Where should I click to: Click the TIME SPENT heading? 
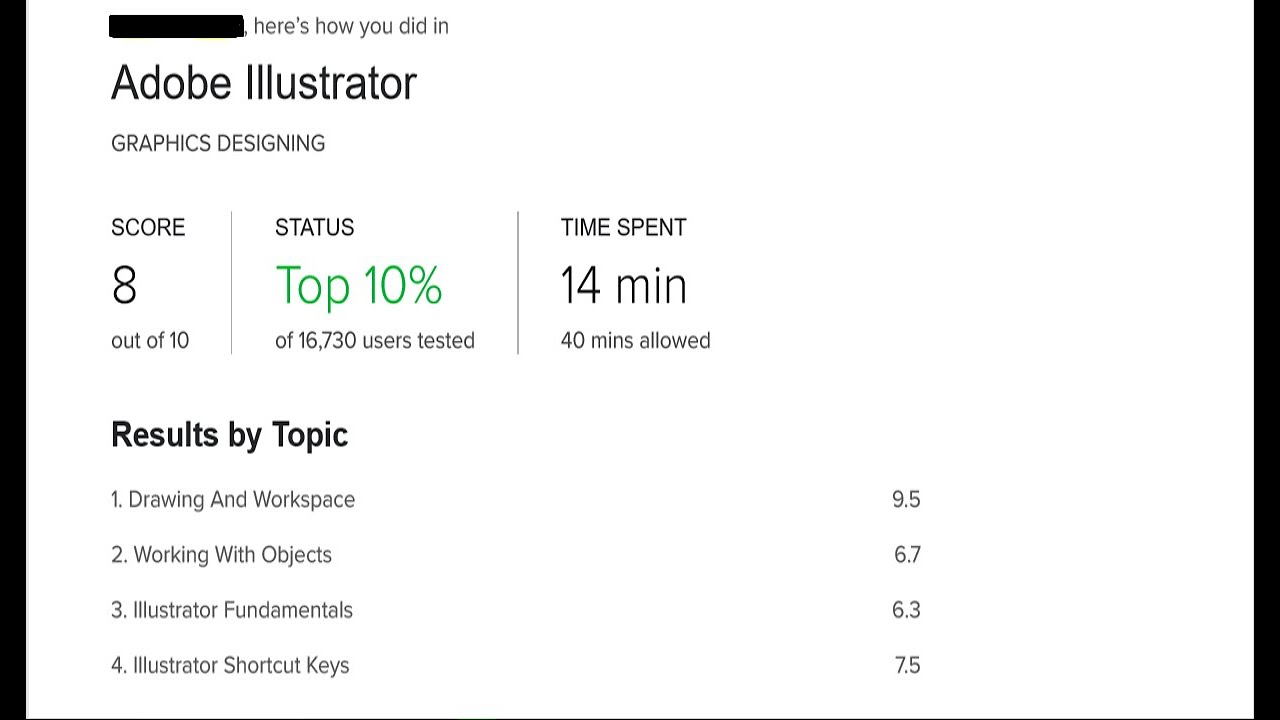623,227
